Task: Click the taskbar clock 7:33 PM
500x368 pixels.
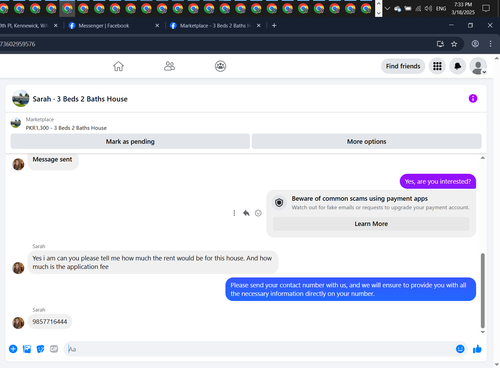Action: (463, 8)
